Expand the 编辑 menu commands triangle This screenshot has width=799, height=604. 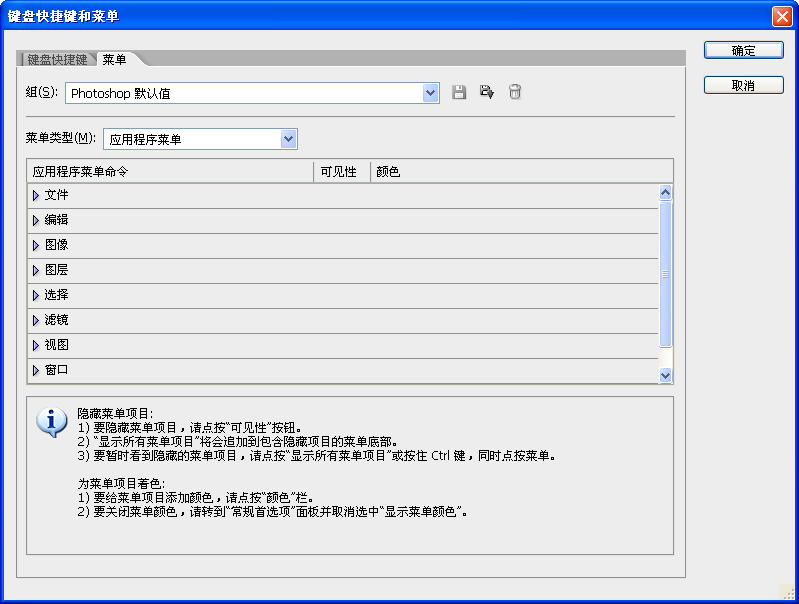click(36, 220)
